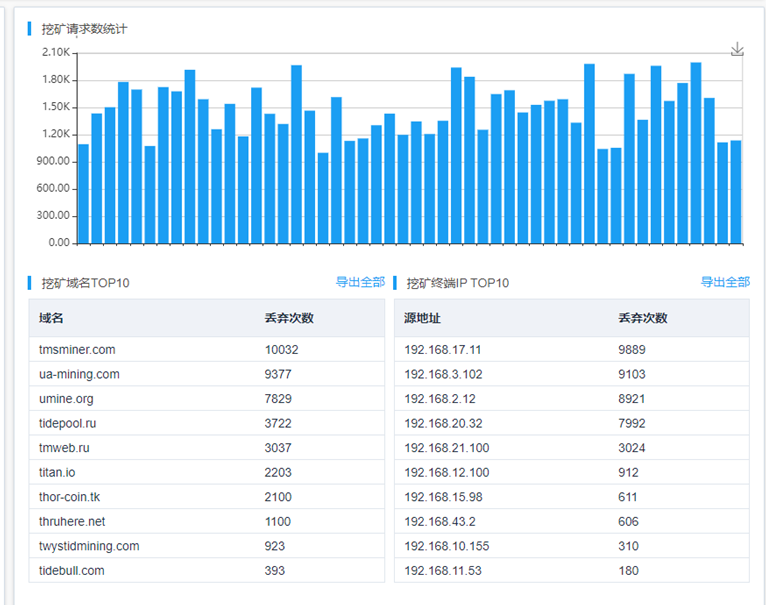Click the 域名 column header
Viewport: 766px width, 605px height.
(x=51, y=318)
